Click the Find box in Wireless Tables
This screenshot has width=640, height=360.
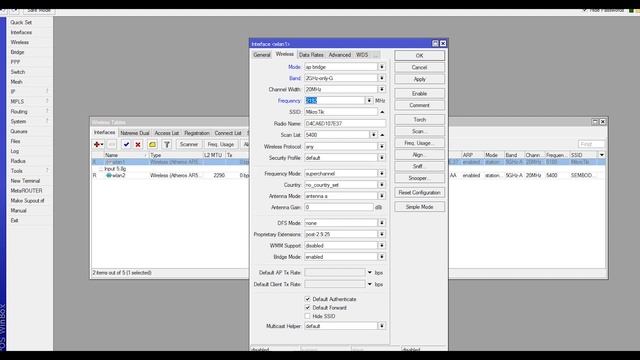[591, 144]
